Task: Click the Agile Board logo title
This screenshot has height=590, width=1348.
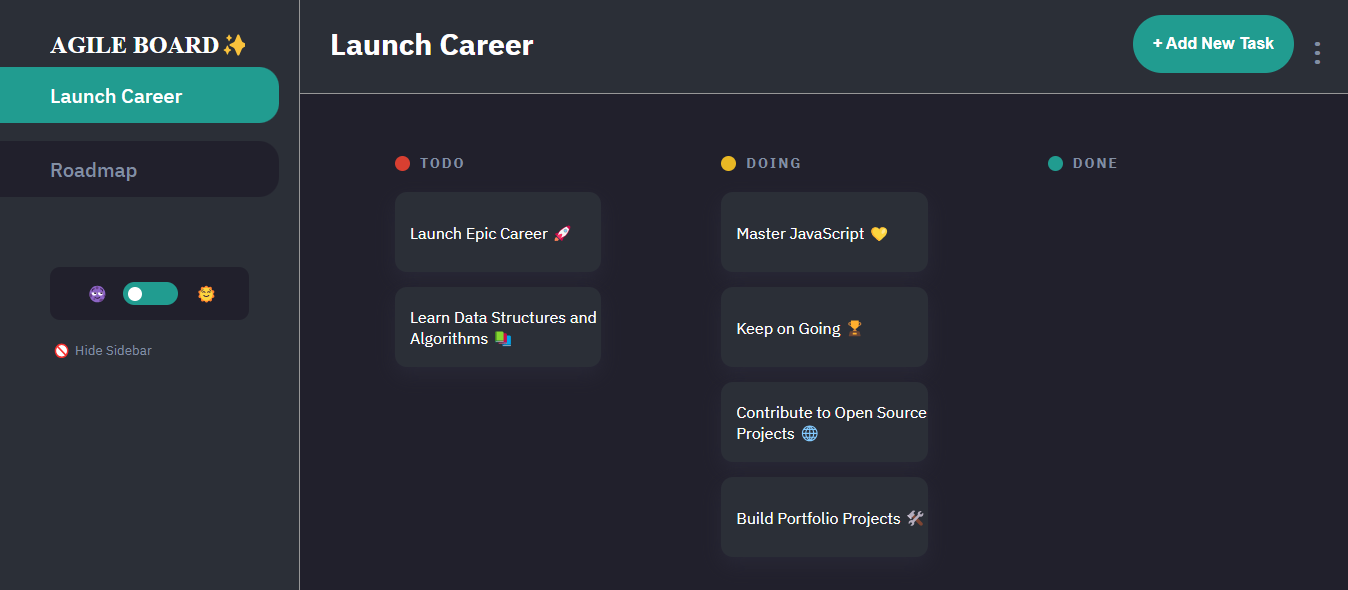Action: [x=135, y=45]
